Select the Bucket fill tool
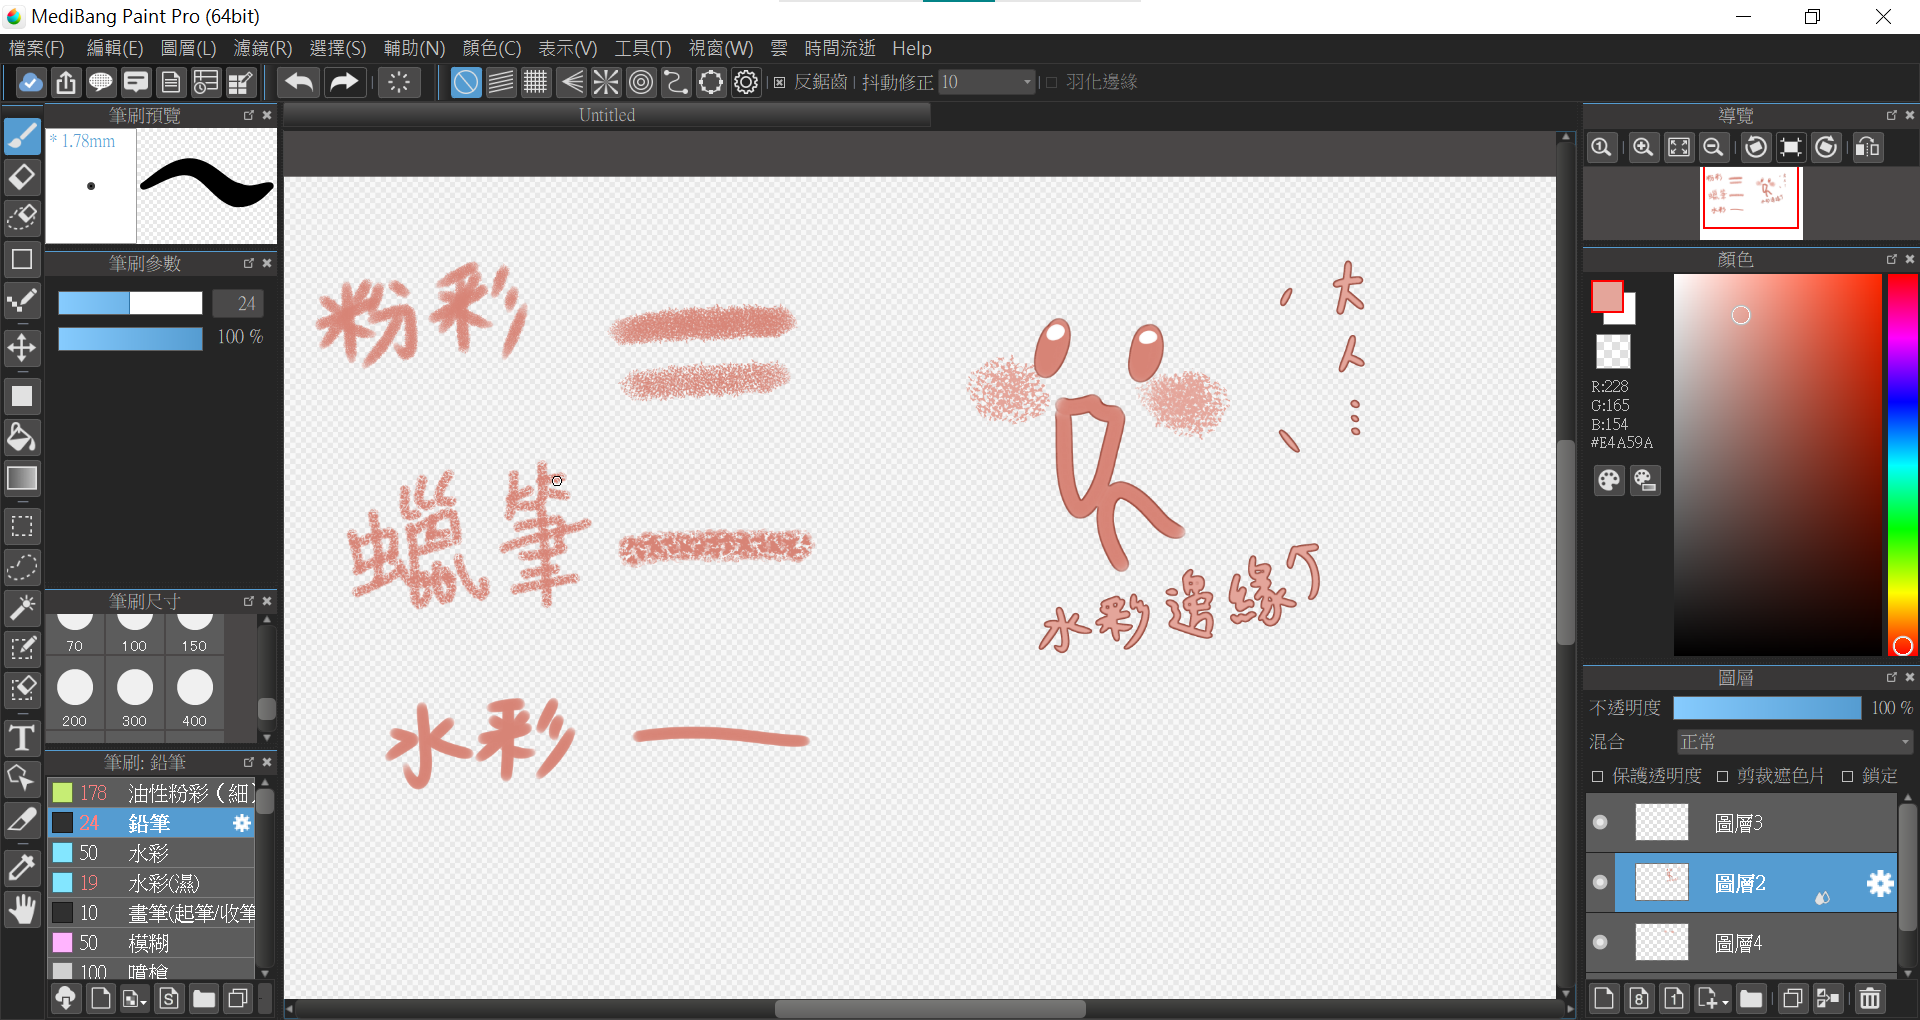Viewport: 1920px width, 1020px height. click(x=22, y=437)
